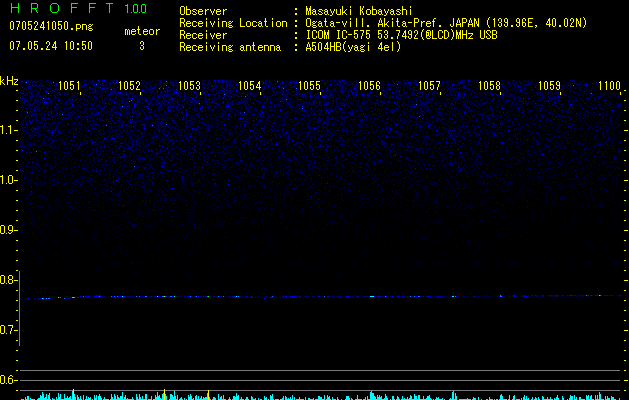Viewport: 629px width, 400px height.
Task: Click the gray vertical range bar beside 0.8 kHz
Action: 19,308
